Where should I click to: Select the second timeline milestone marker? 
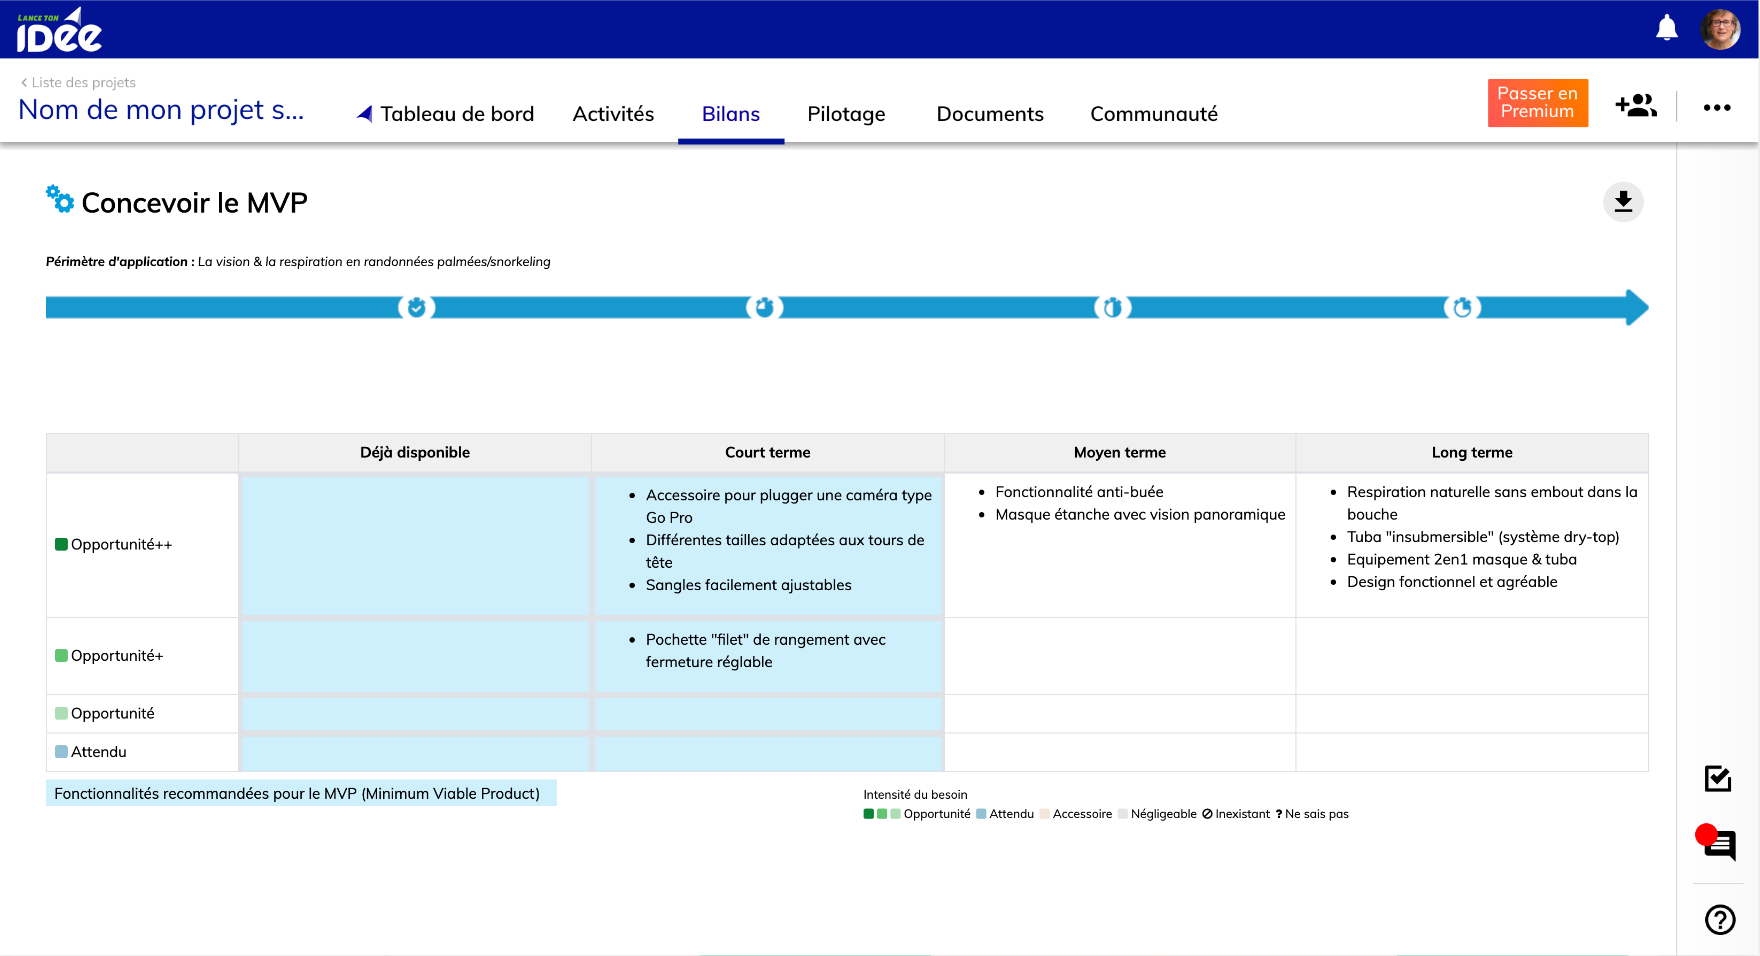tap(764, 307)
